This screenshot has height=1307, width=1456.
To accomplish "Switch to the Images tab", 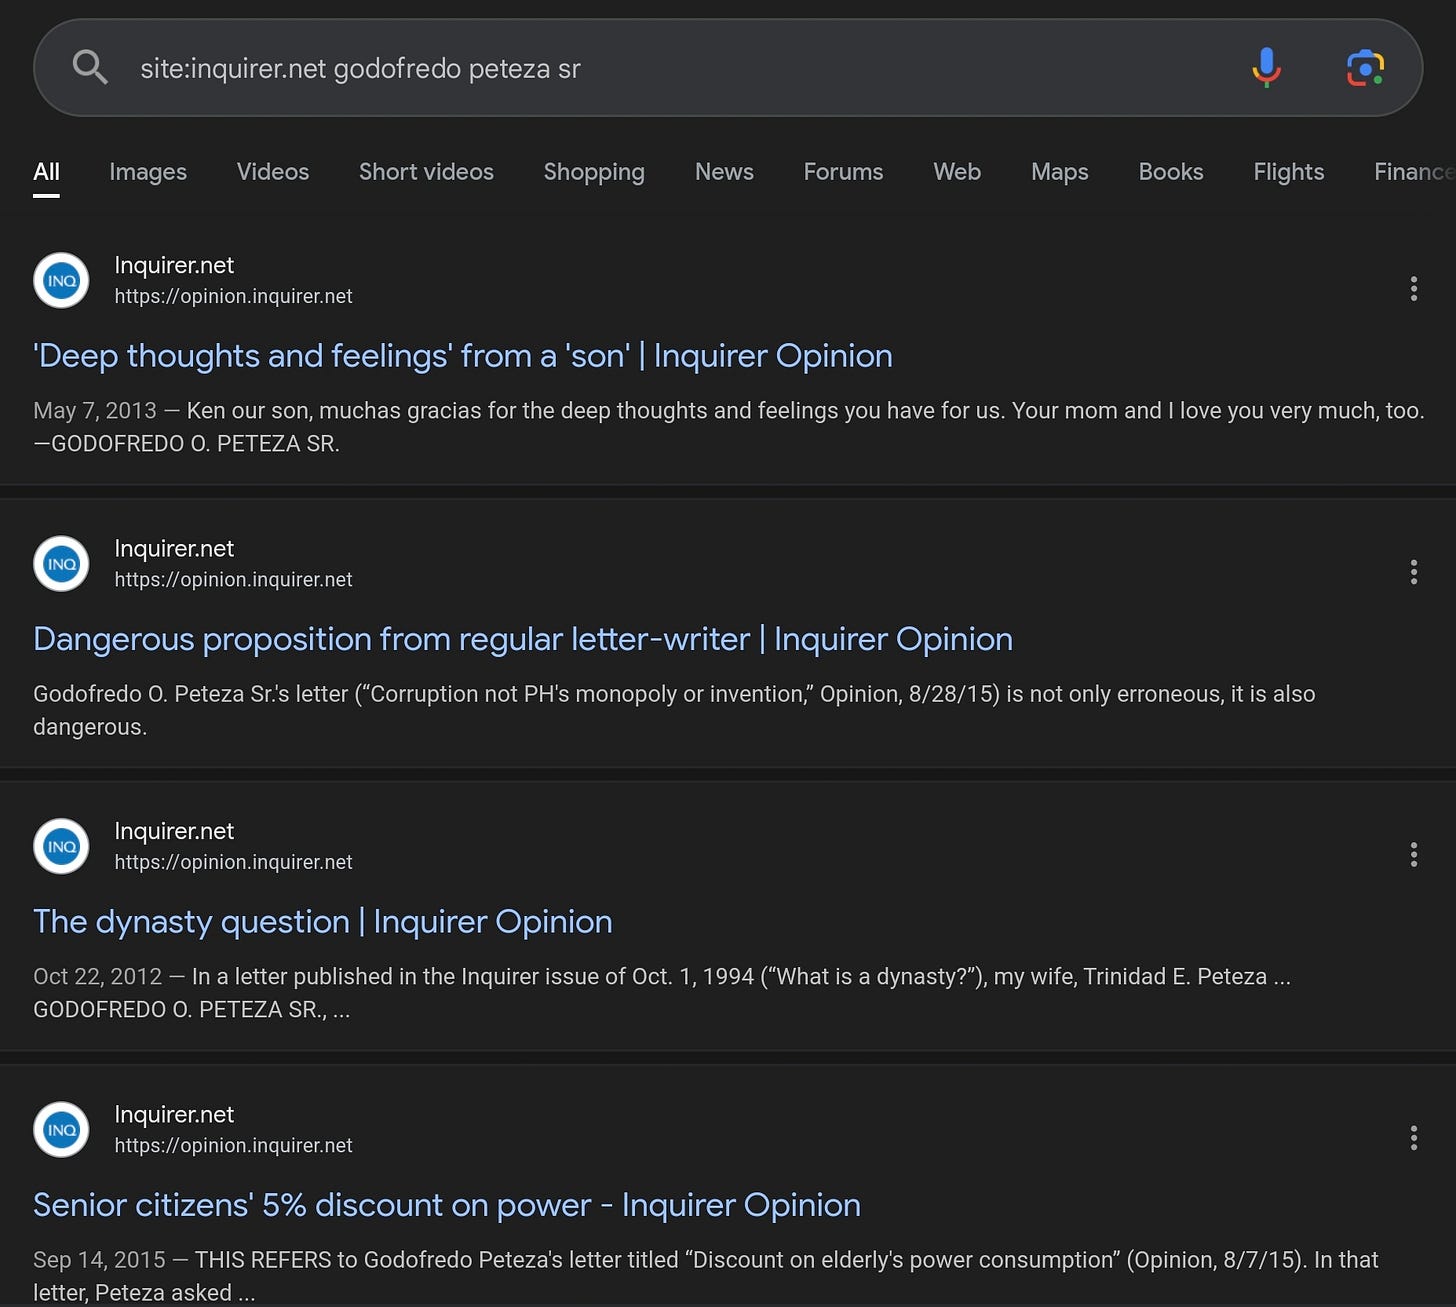I will point(148,172).
